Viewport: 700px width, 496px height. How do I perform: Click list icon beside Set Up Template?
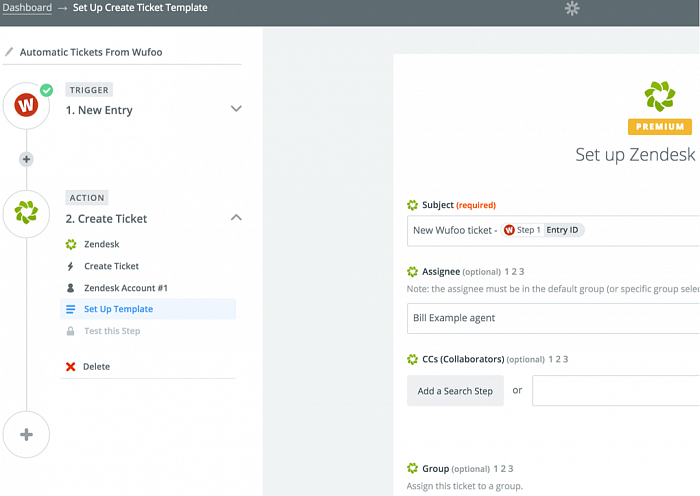click(x=71, y=309)
